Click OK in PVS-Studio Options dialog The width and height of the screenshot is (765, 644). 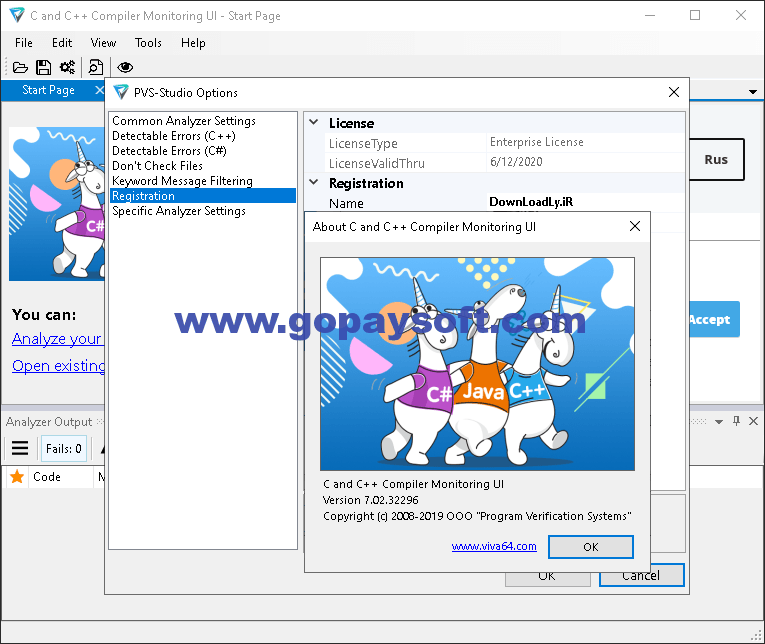click(x=547, y=579)
